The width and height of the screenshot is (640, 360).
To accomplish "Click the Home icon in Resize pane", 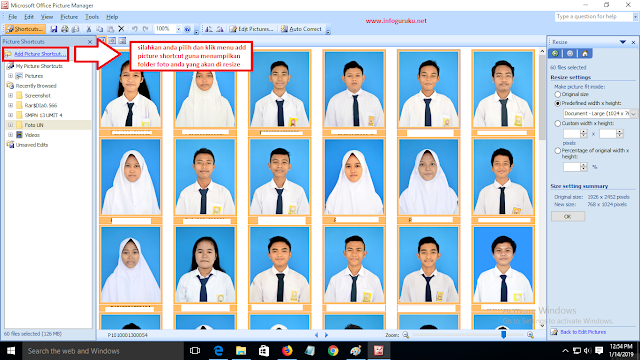I will click(x=585, y=53).
